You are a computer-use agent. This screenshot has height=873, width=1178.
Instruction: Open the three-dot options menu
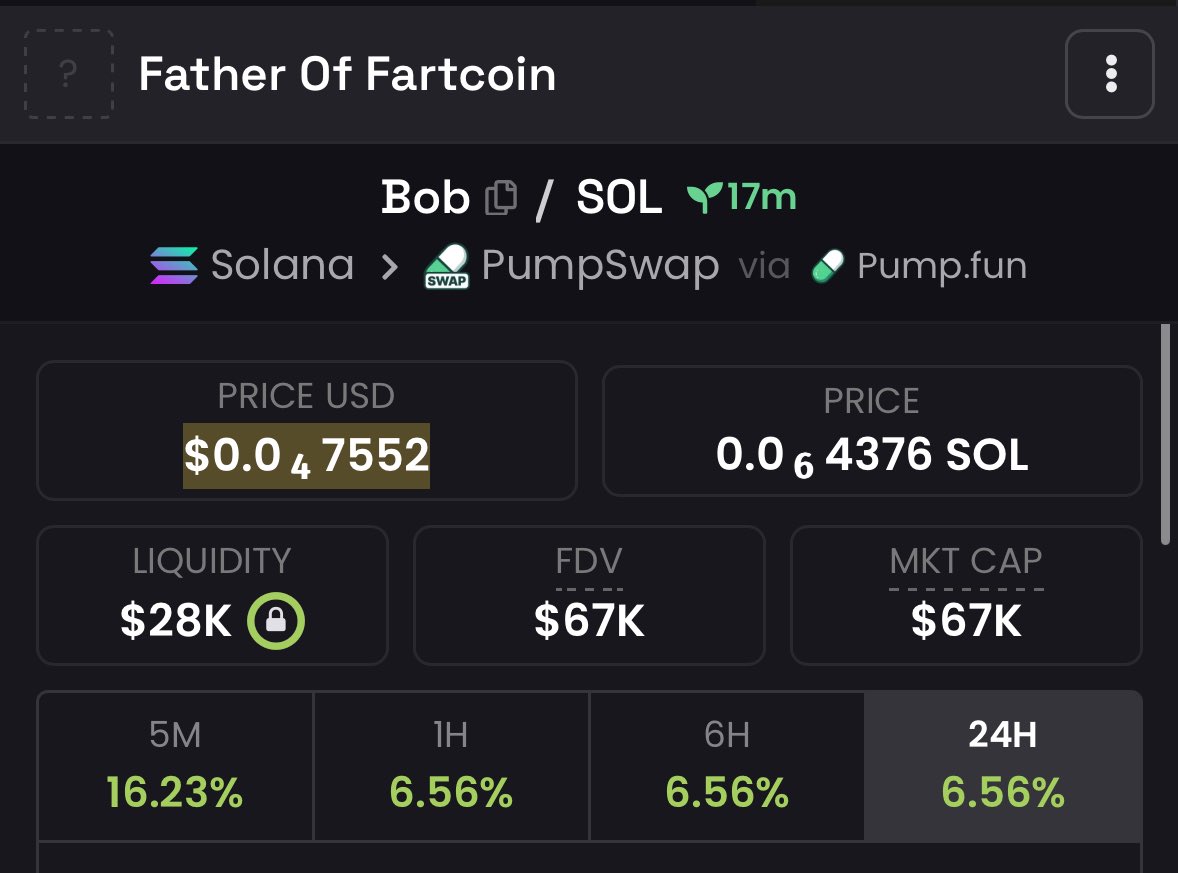[1110, 74]
